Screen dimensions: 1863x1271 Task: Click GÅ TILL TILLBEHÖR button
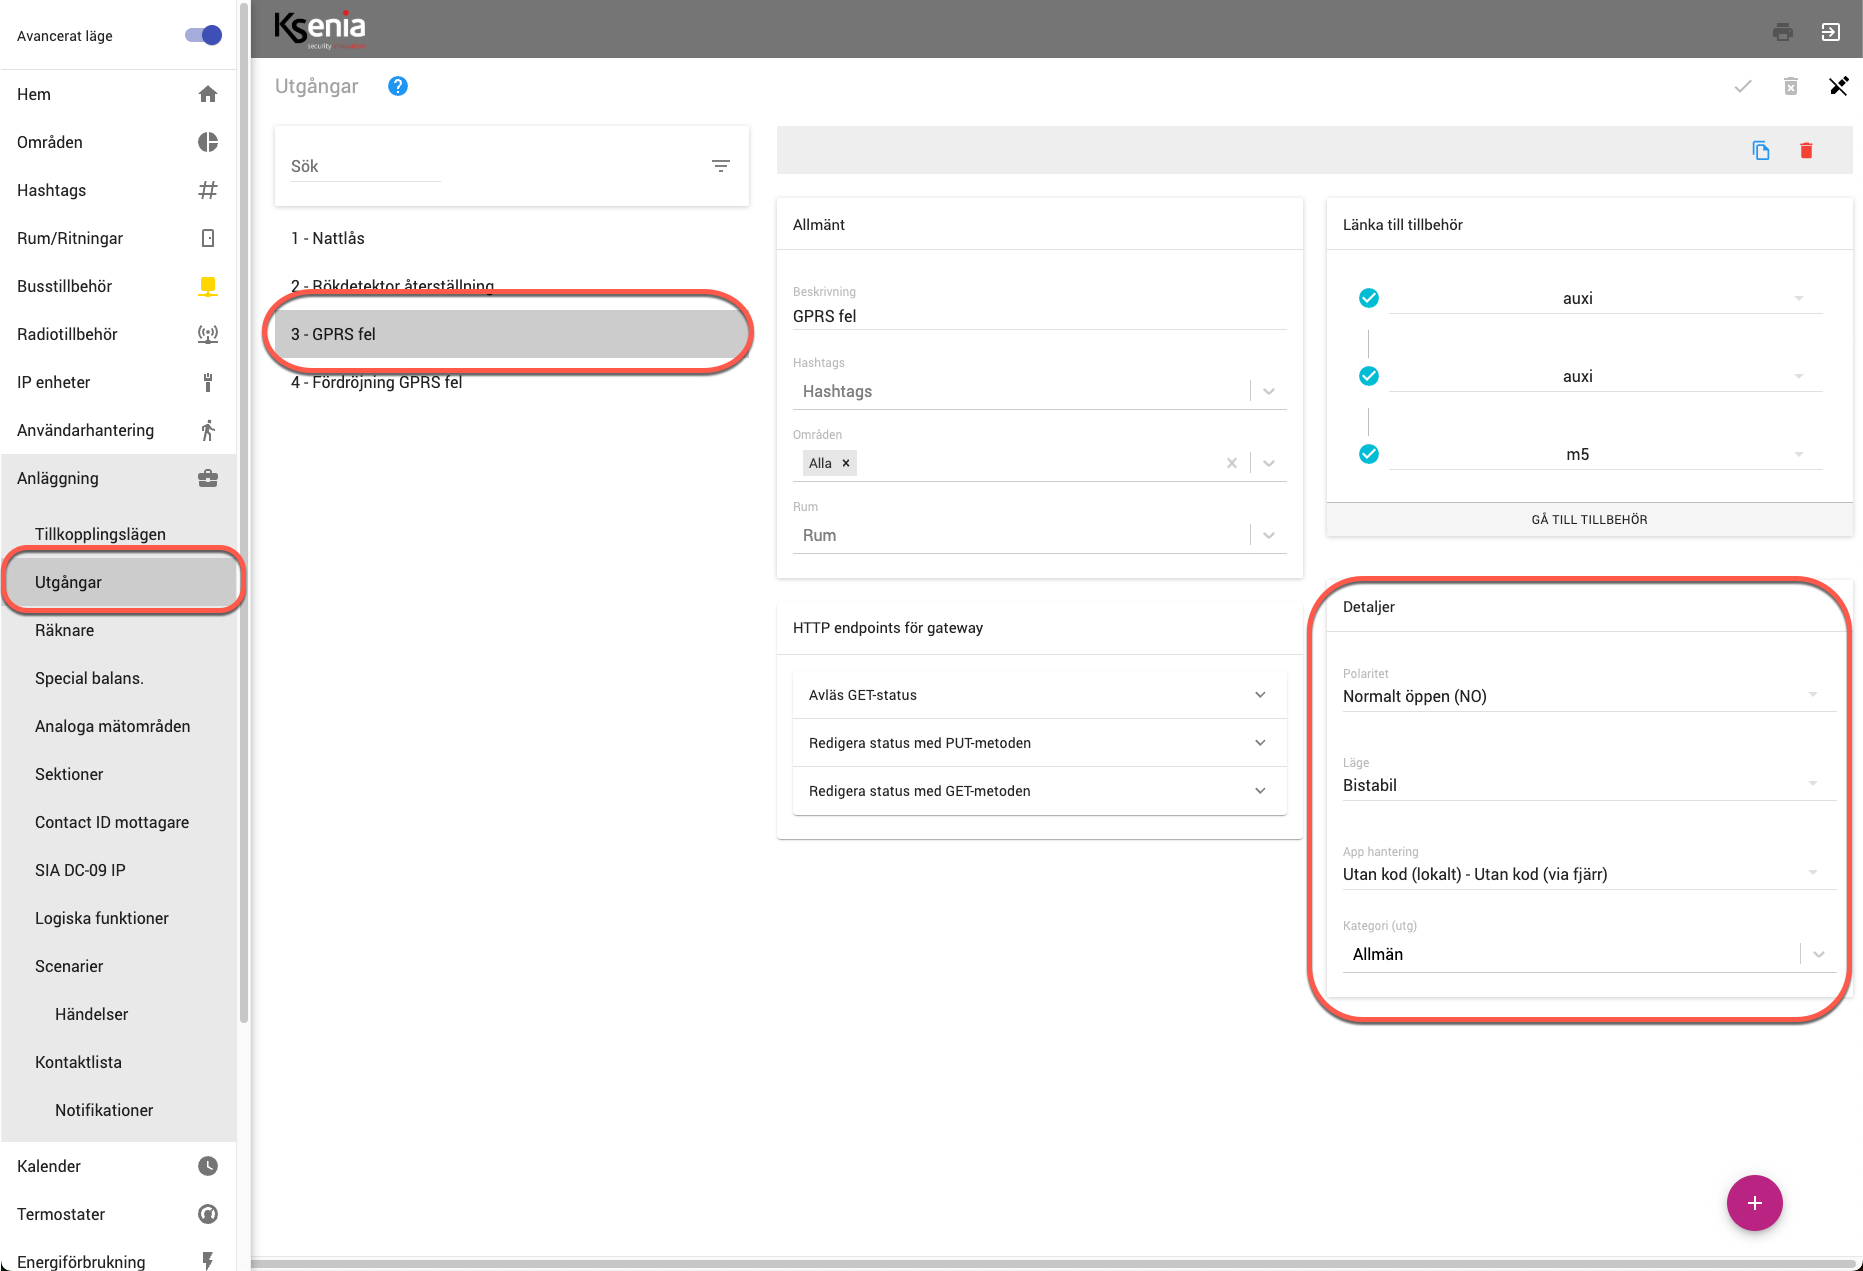pyautogui.click(x=1589, y=520)
